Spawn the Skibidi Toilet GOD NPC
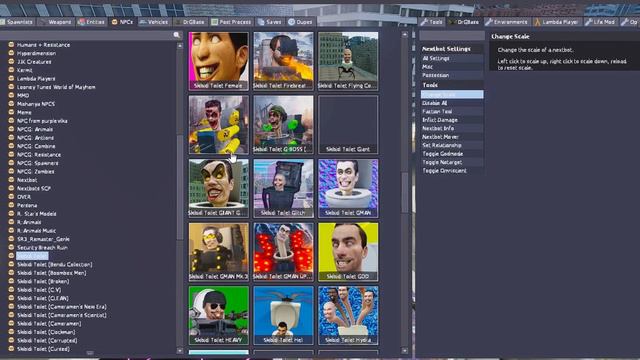 (x=348, y=252)
